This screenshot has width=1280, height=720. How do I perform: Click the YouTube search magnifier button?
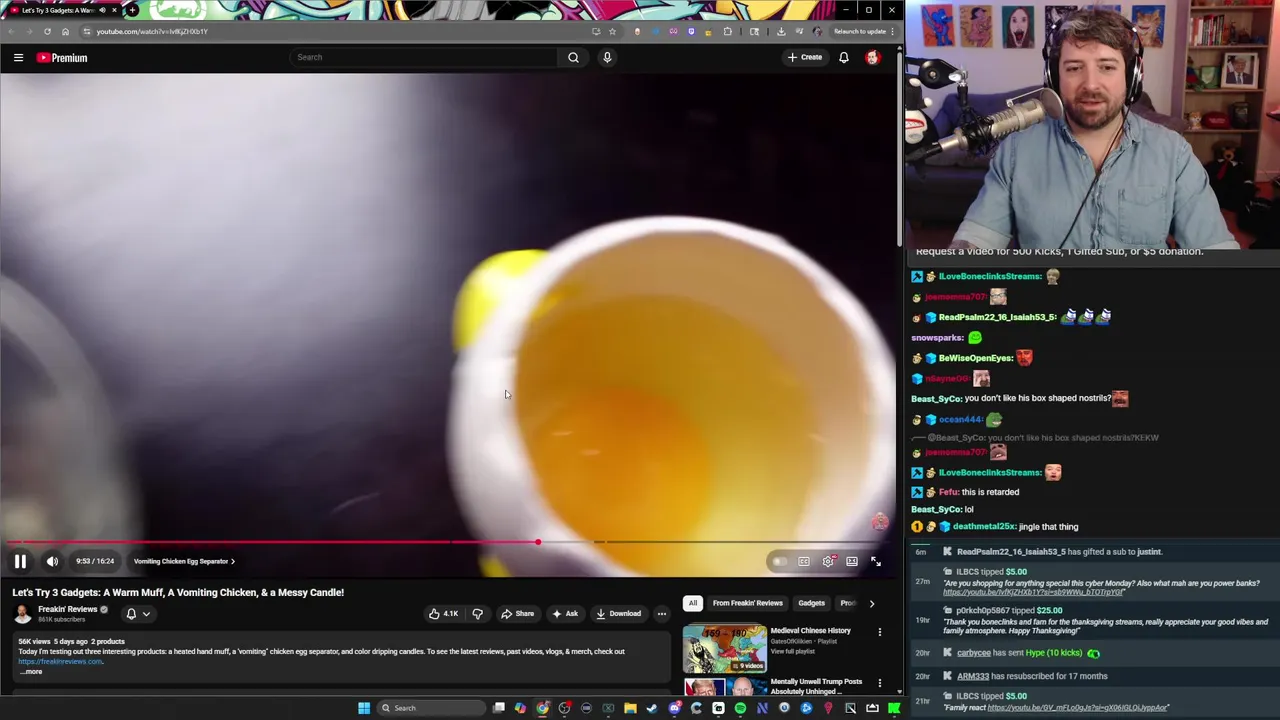[x=573, y=57]
